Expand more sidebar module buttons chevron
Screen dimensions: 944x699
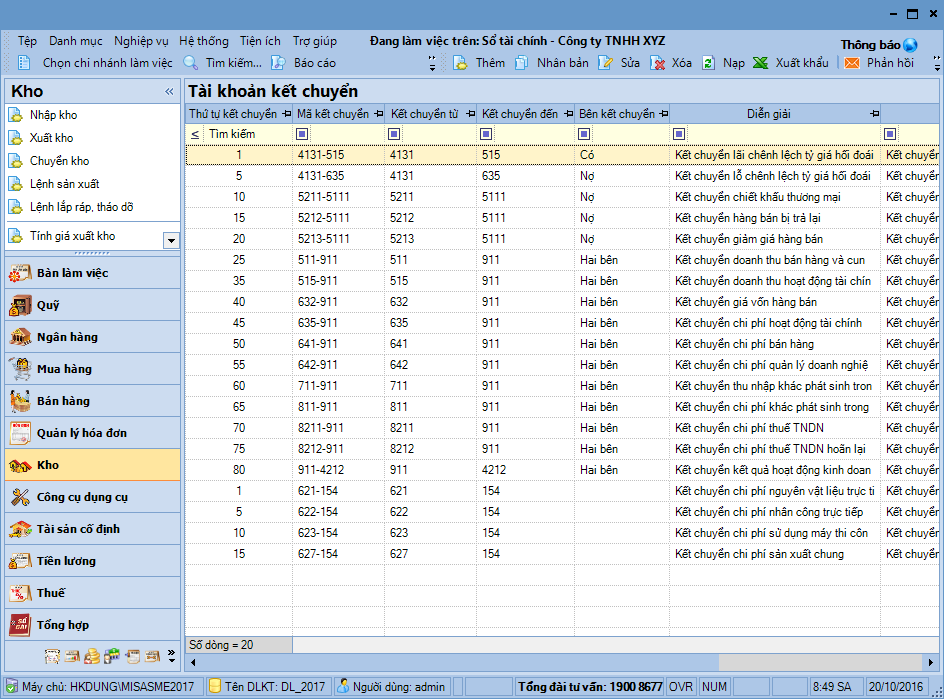point(171,656)
